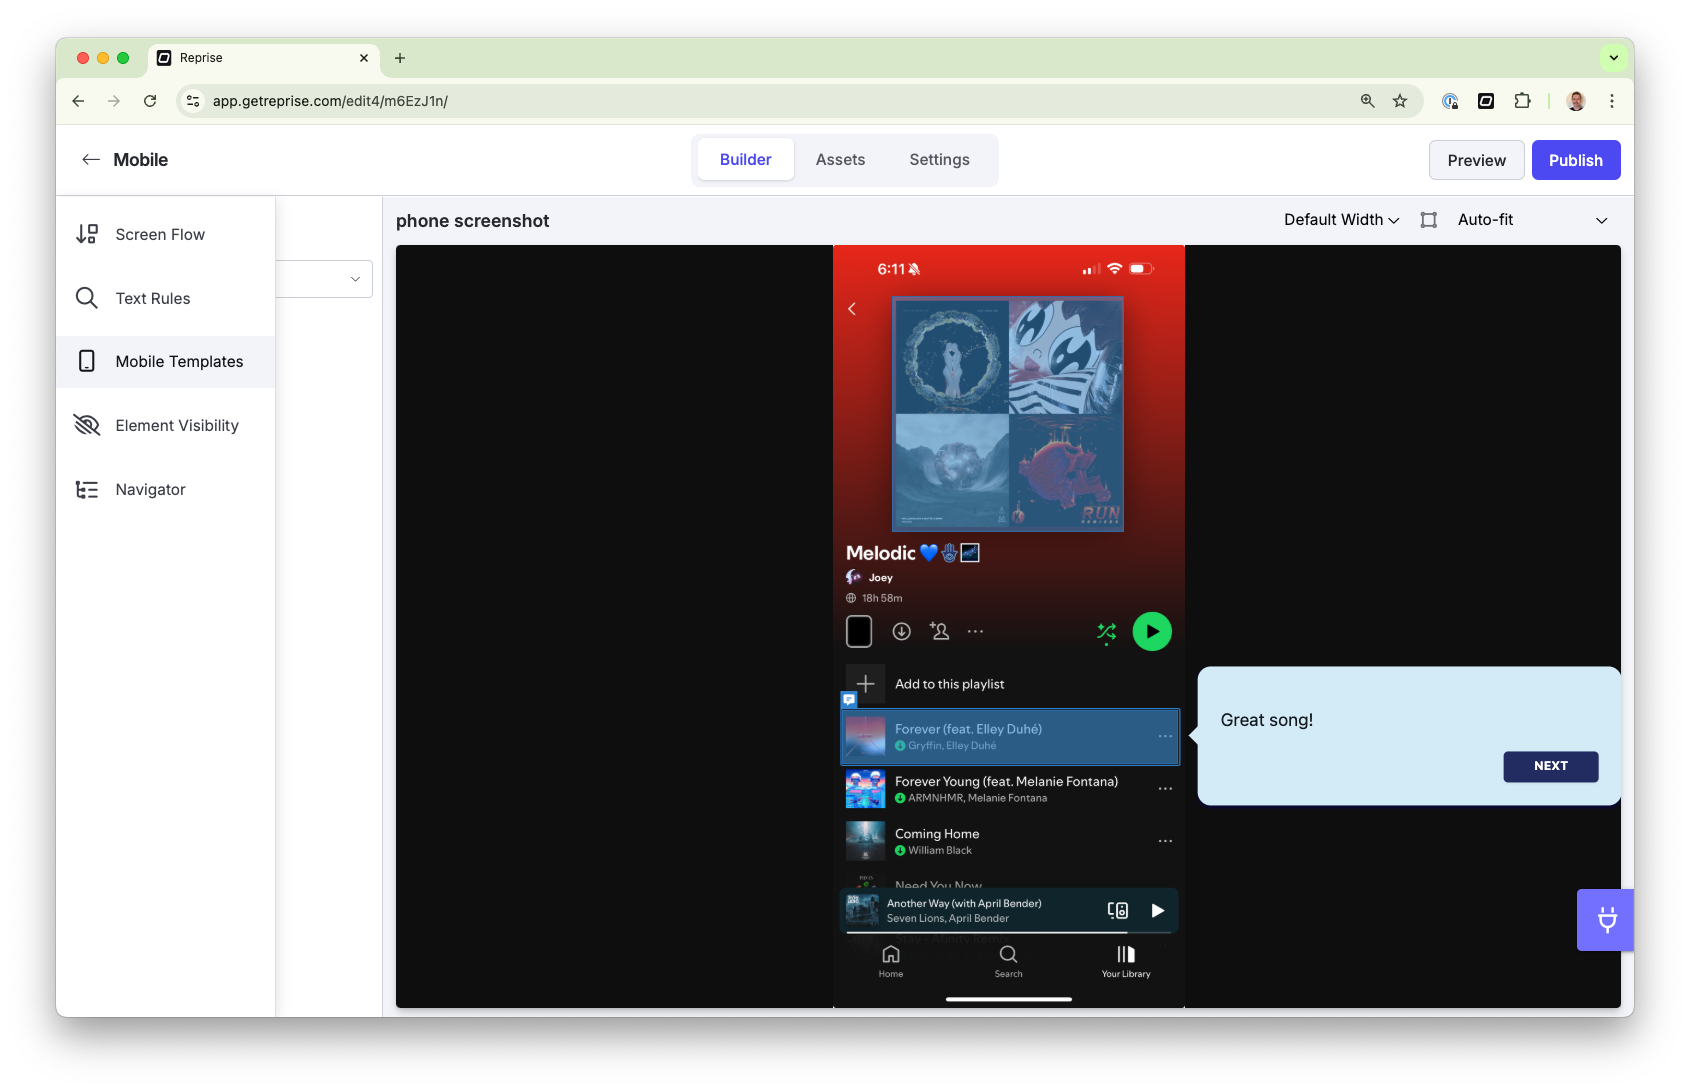Open Text Rules in sidebar
Screen dimensions: 1690x1091
165,298
